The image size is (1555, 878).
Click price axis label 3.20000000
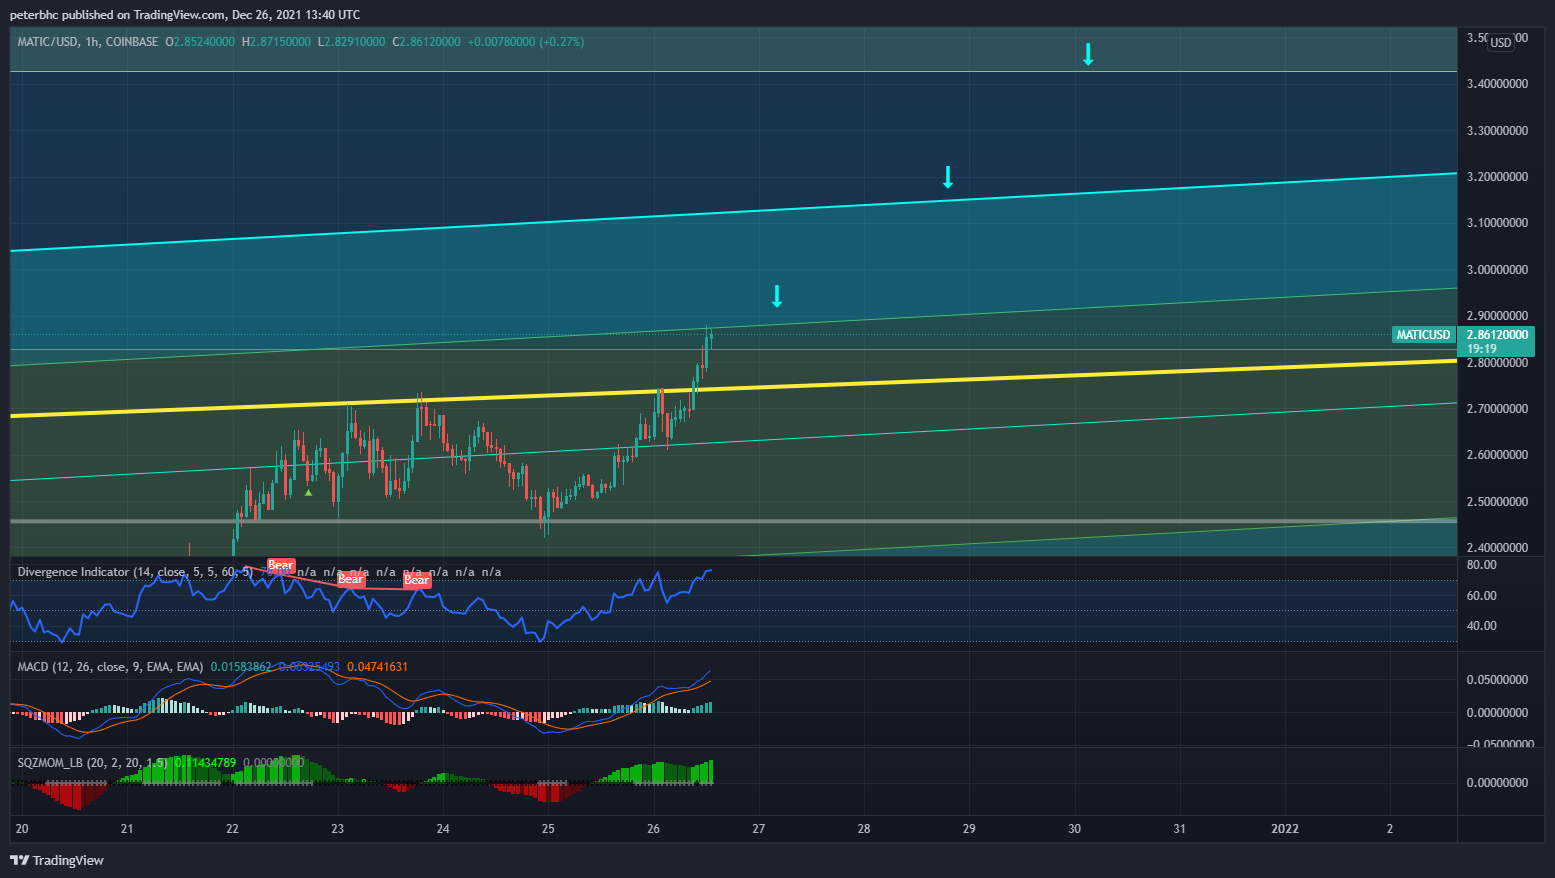(x=1497, y=177)
